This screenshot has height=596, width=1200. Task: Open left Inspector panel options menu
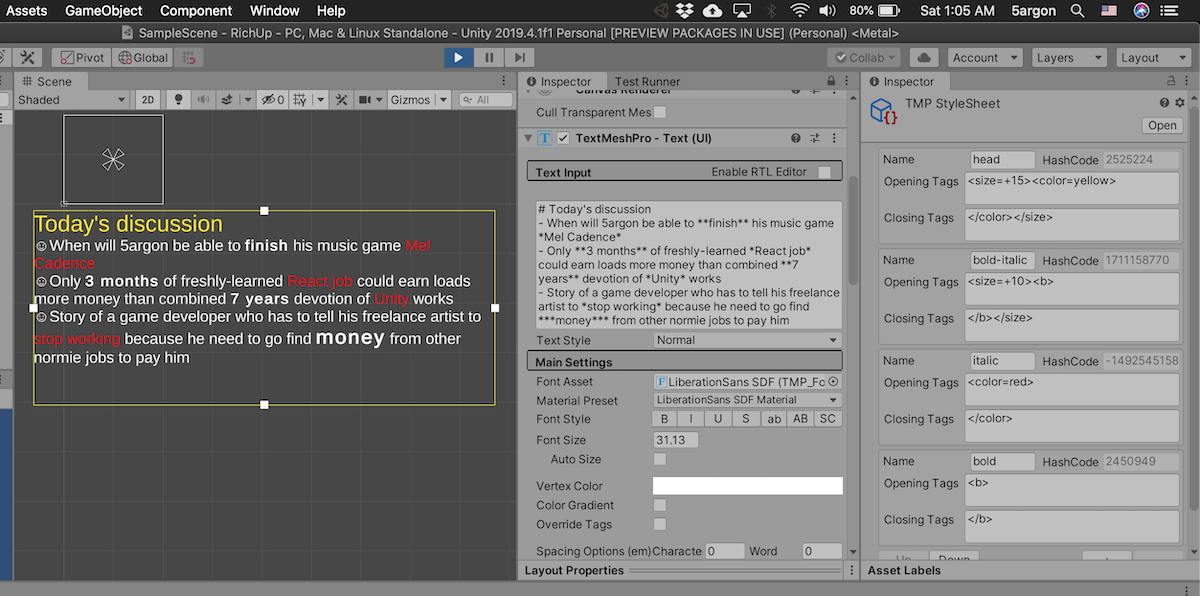click(847, 82)
